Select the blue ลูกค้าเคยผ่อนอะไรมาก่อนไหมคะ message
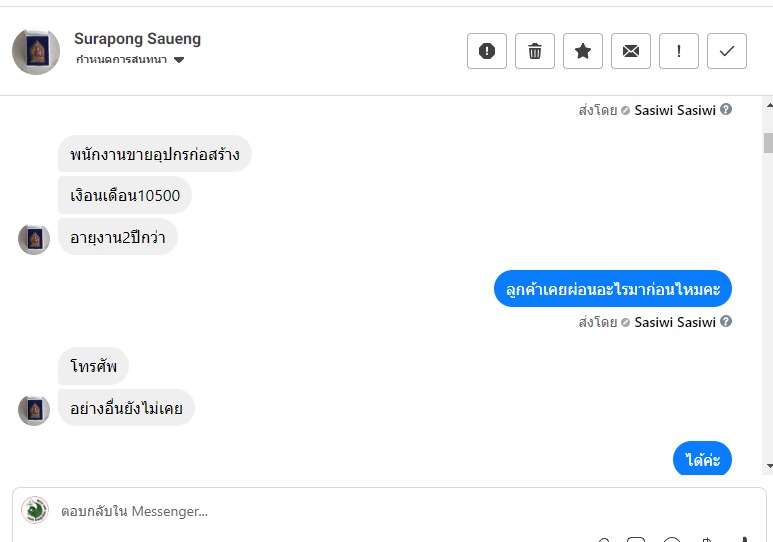This screenshot has width=773, height=542. pyautogui.click(x=613, y=289)
